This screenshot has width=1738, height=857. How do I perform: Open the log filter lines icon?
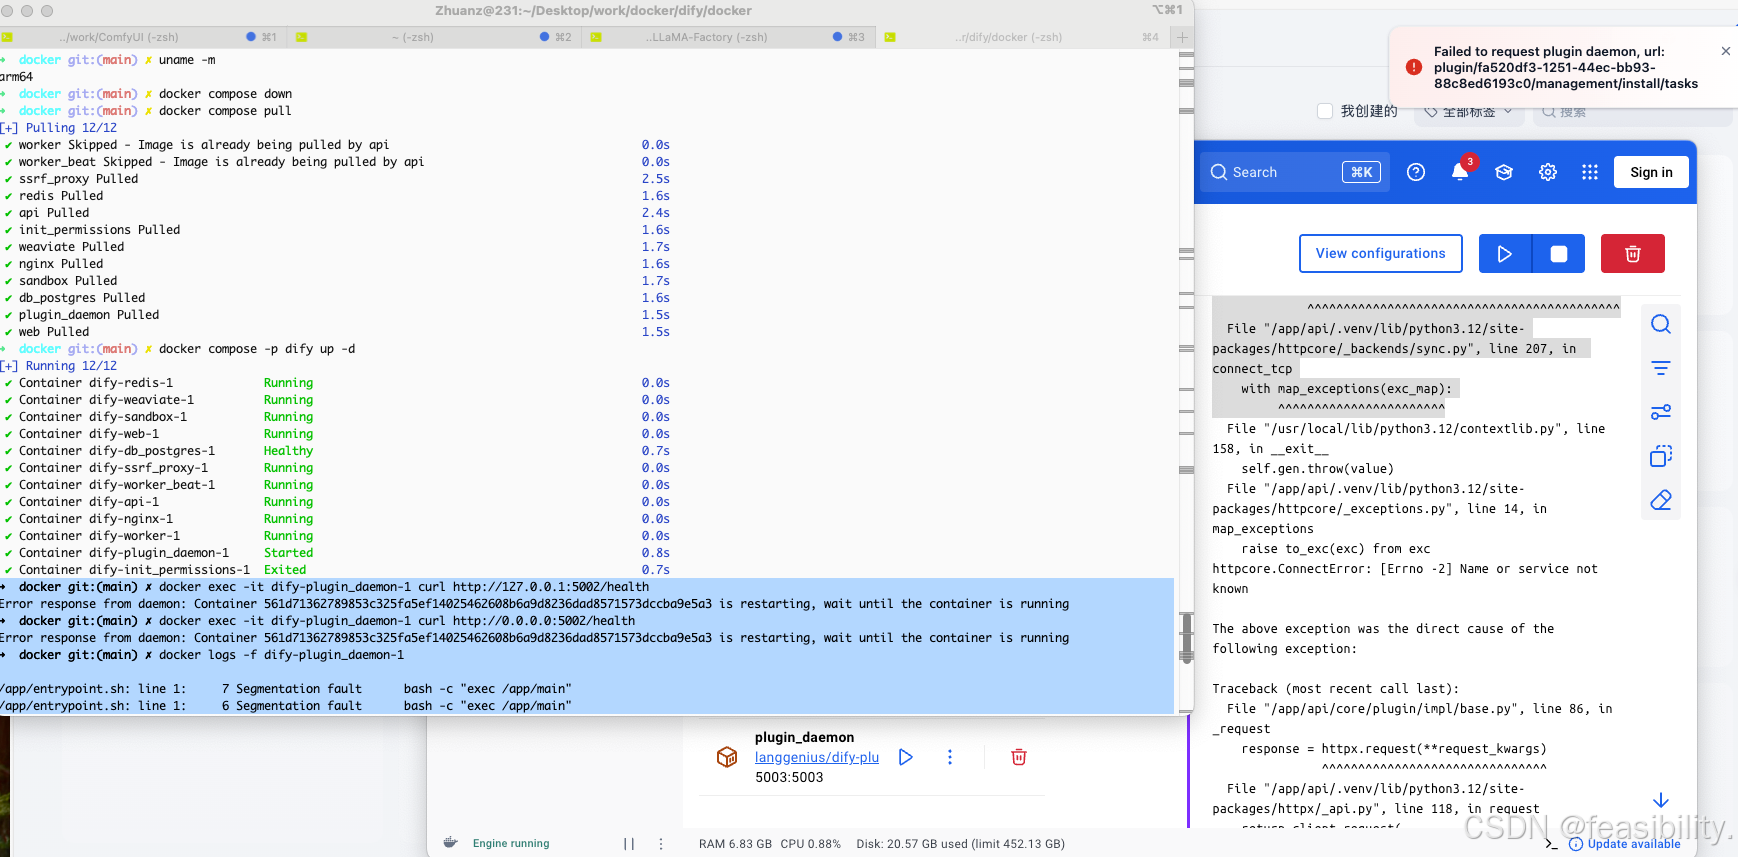pyautogui.click(x=1661, y=368)
